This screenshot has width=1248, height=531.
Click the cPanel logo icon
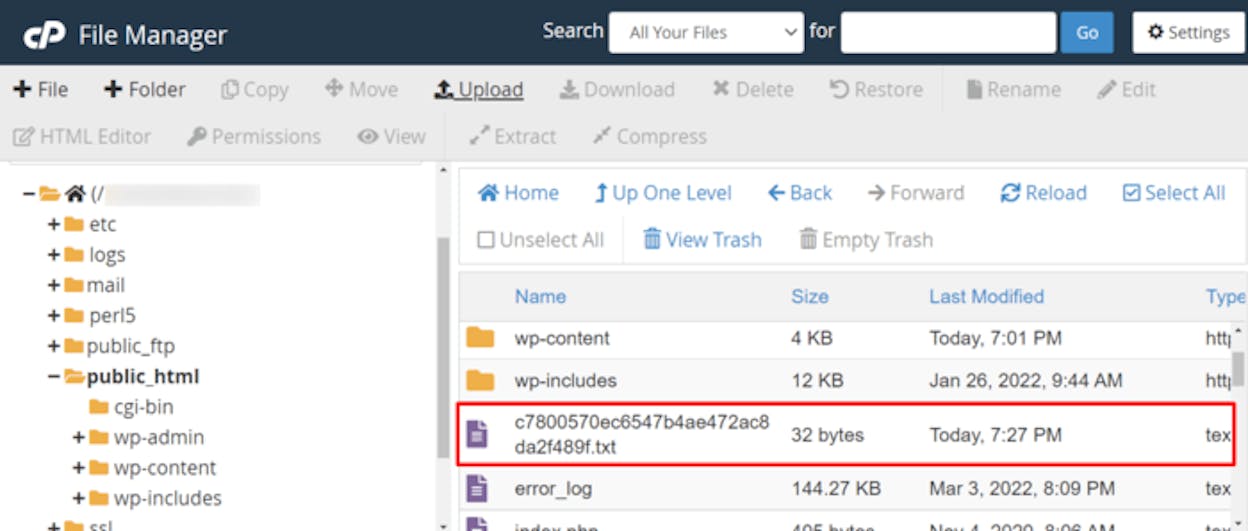[44, 35]
